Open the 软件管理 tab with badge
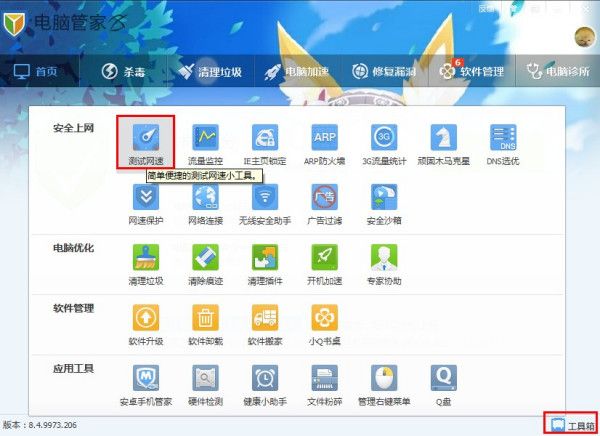Screen dimensions: 600x436 (x=471, y=71)
